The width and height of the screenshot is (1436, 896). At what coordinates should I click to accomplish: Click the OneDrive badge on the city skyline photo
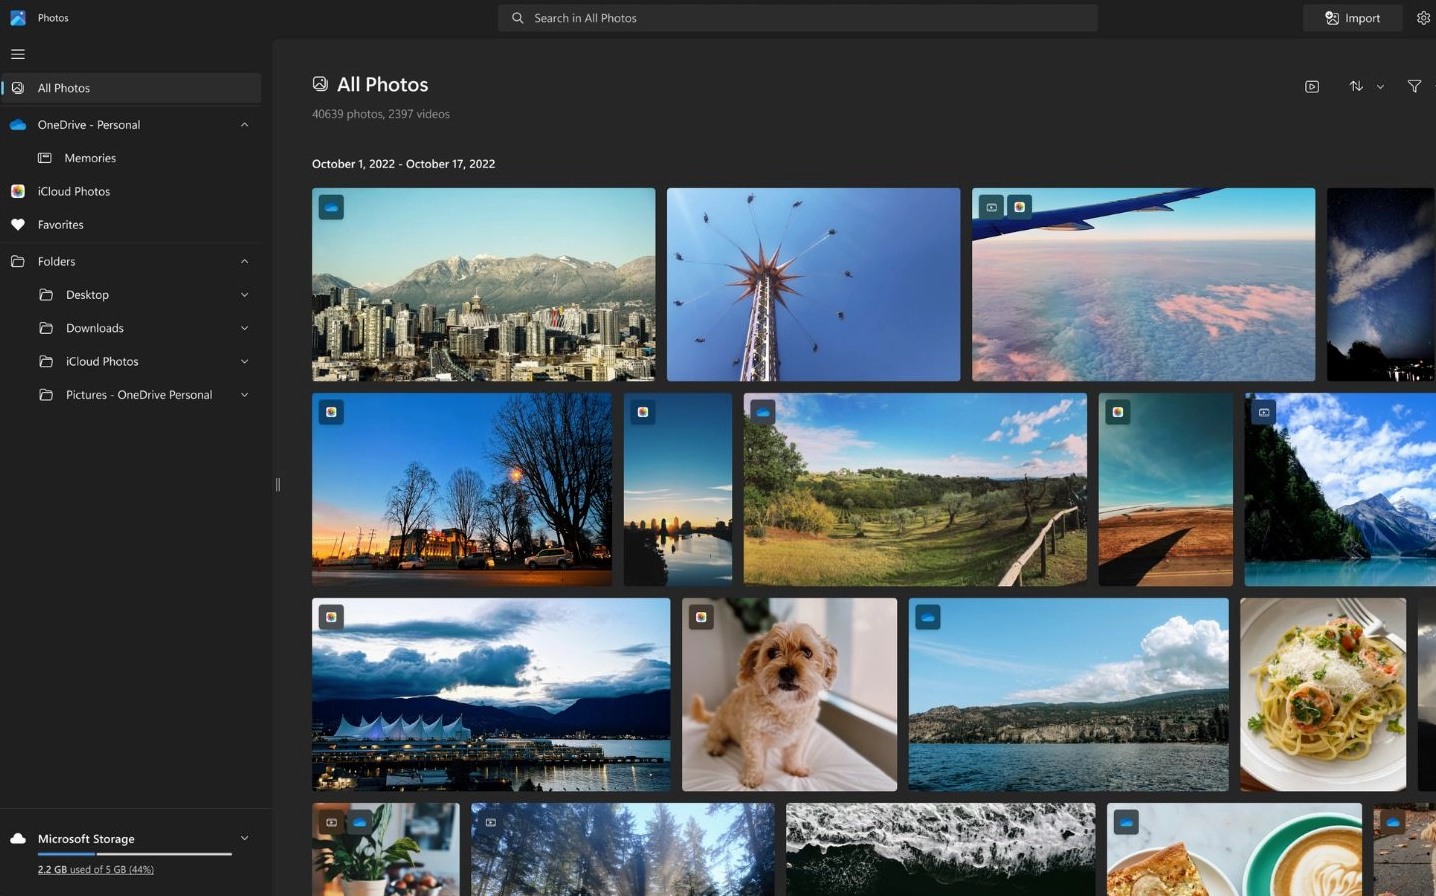(331, 207)
